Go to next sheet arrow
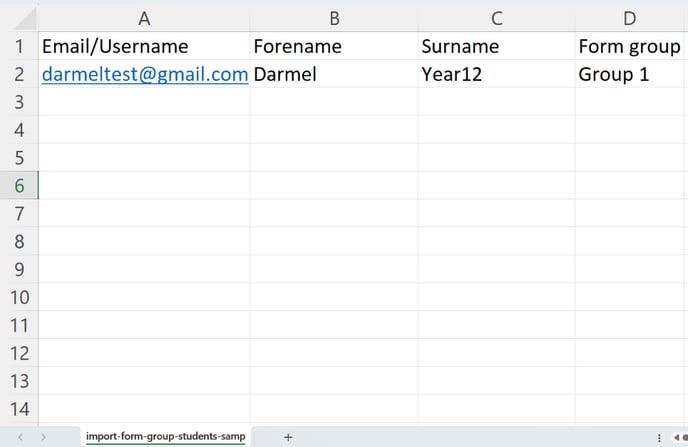The width and height of the screenshot is (688, 447). click(43, 437)
